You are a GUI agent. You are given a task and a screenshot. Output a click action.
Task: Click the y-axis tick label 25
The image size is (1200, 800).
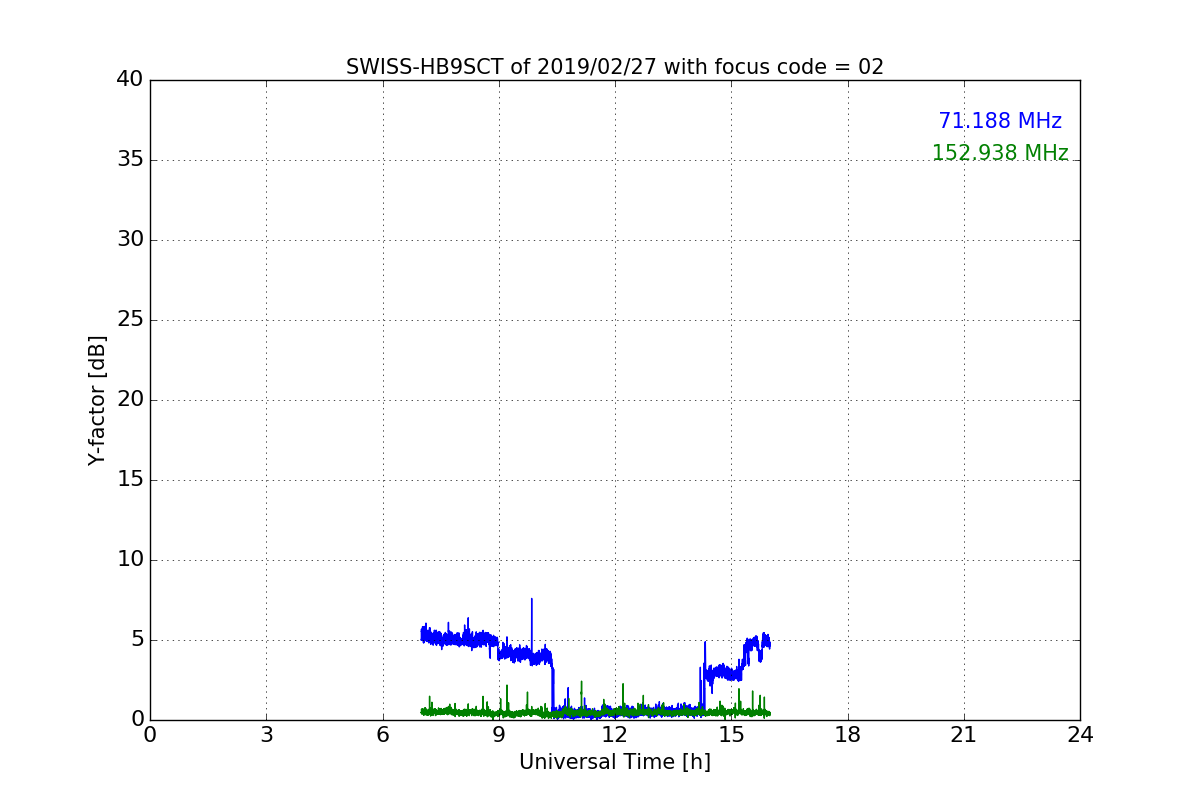[129, 320]
